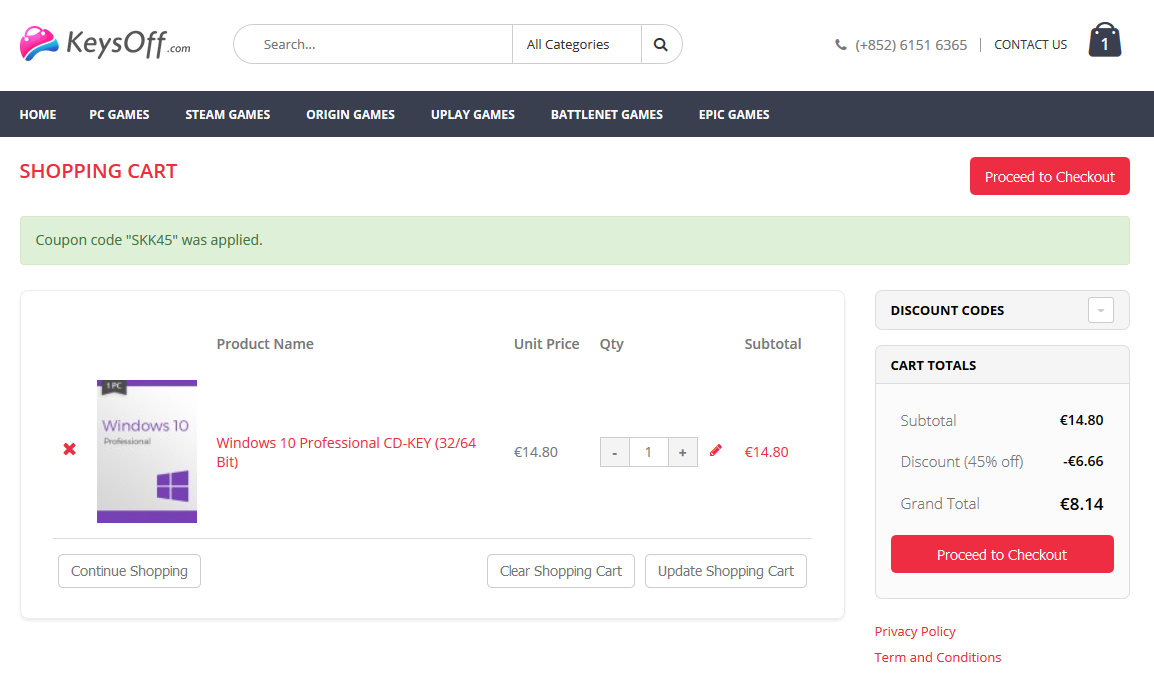
Task: Click the KeysOff.com logo
Action: 105,43
